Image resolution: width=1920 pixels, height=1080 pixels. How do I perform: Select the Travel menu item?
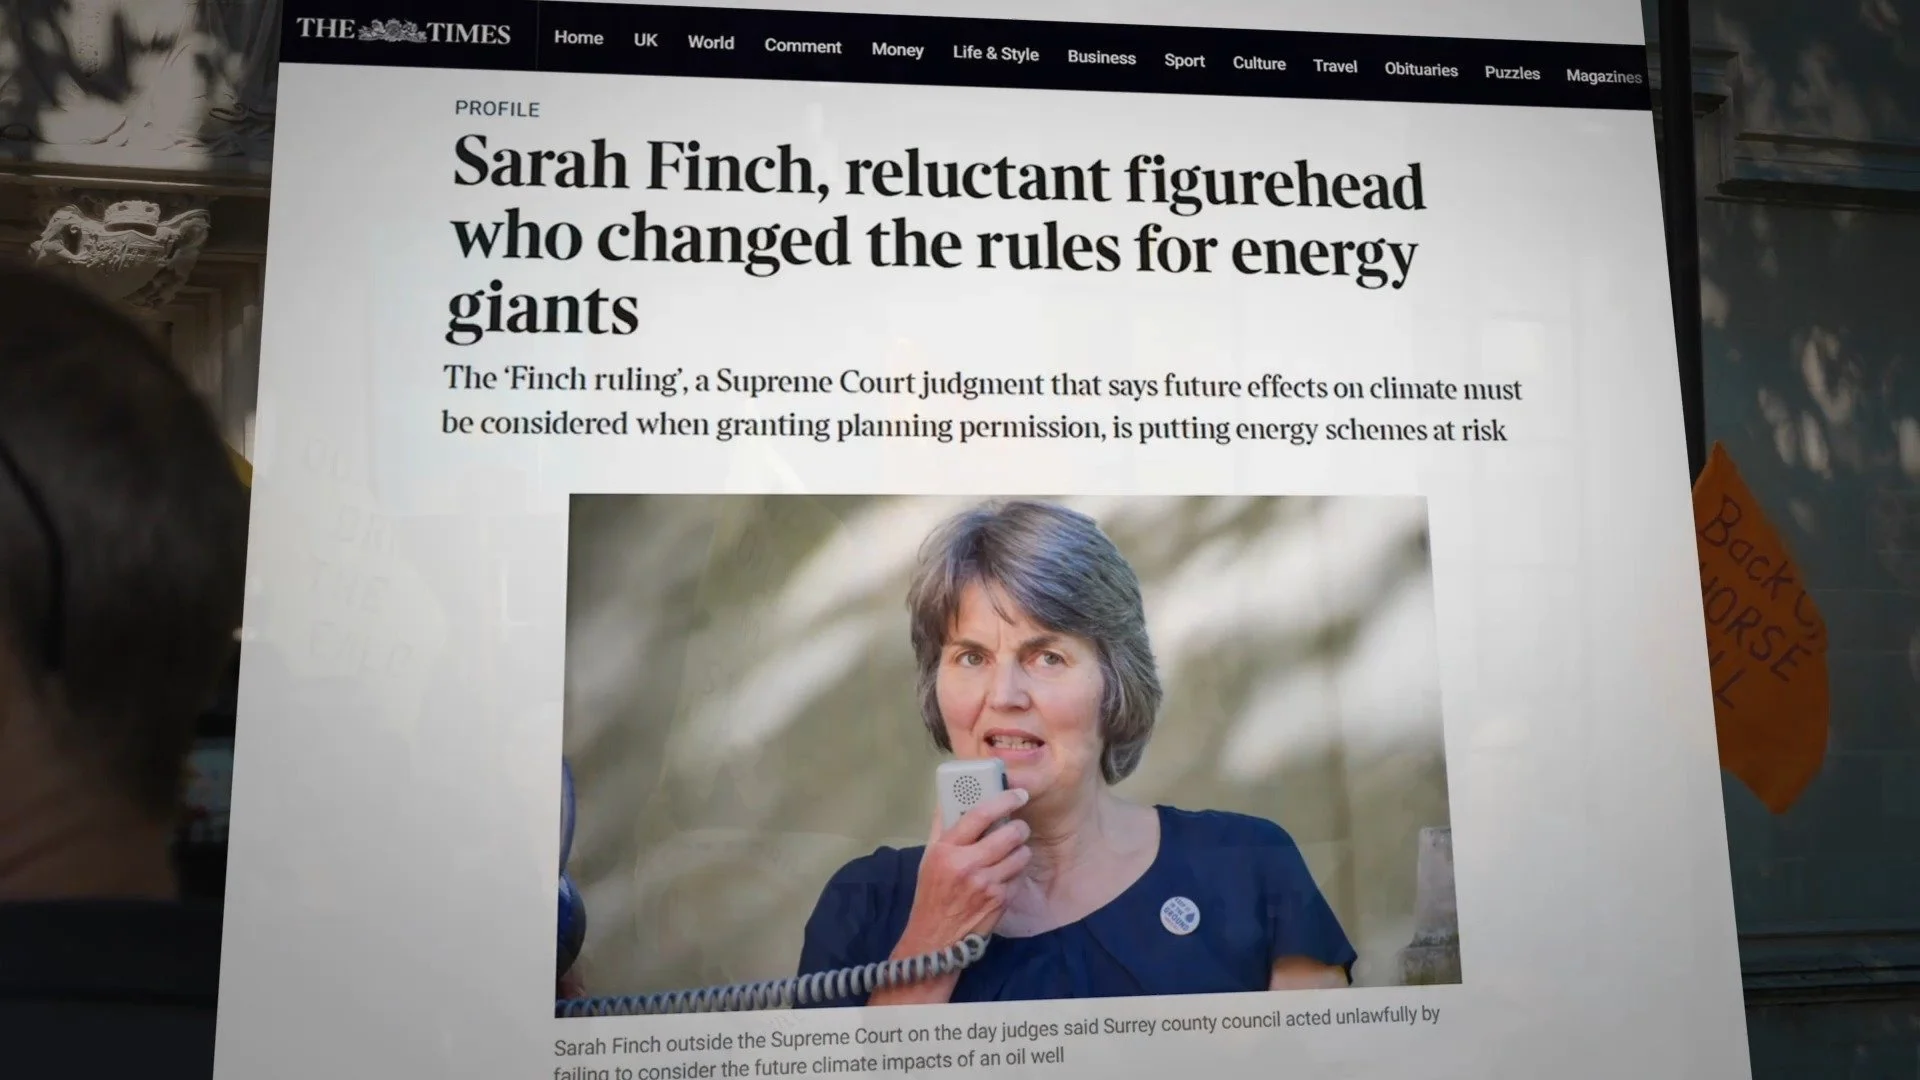(1335, 66)
